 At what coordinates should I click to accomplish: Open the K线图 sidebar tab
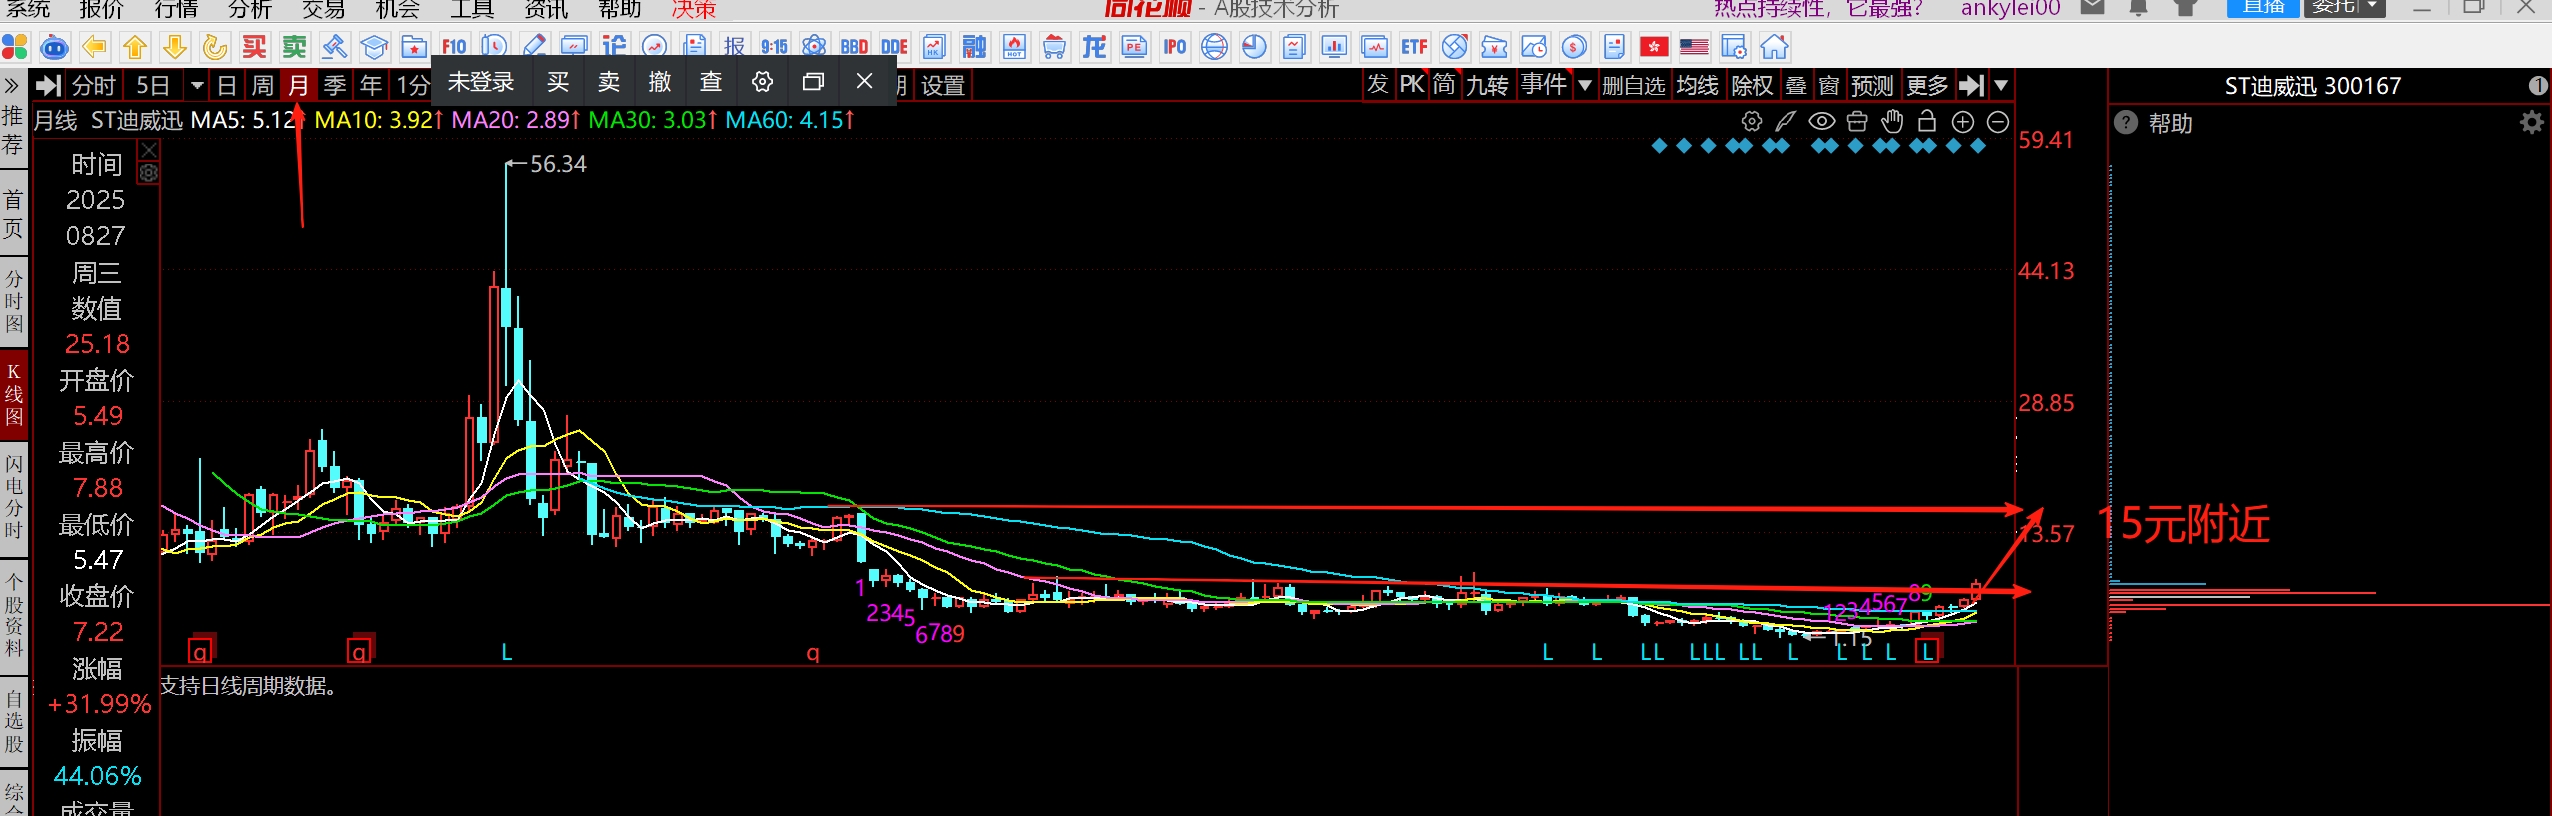14,394
